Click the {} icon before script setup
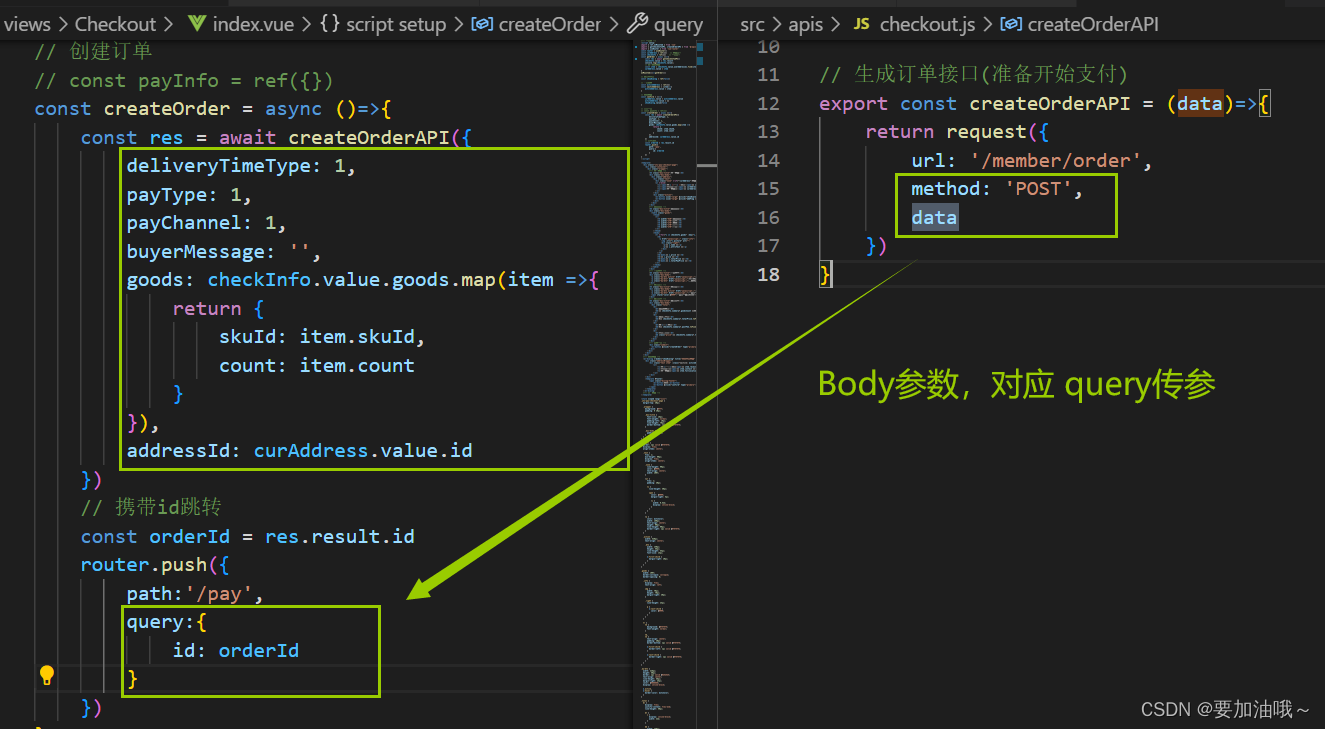The image size is (1325, 729). click(330, 24)
